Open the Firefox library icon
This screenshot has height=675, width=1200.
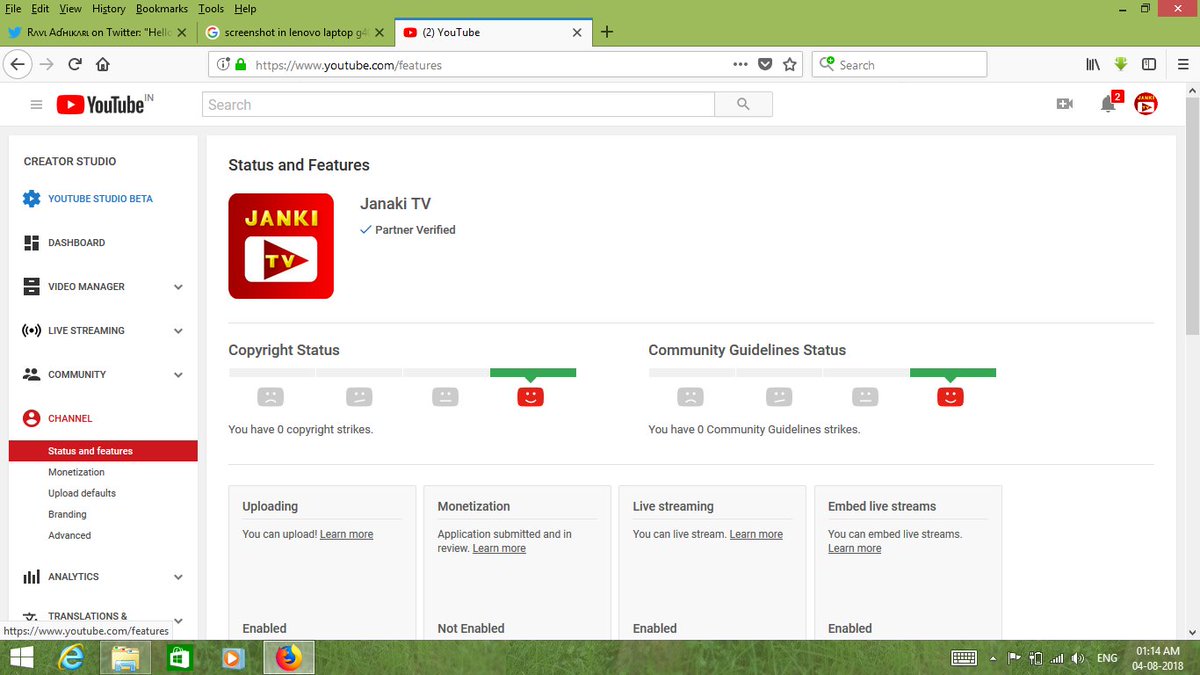point(1093,64)
